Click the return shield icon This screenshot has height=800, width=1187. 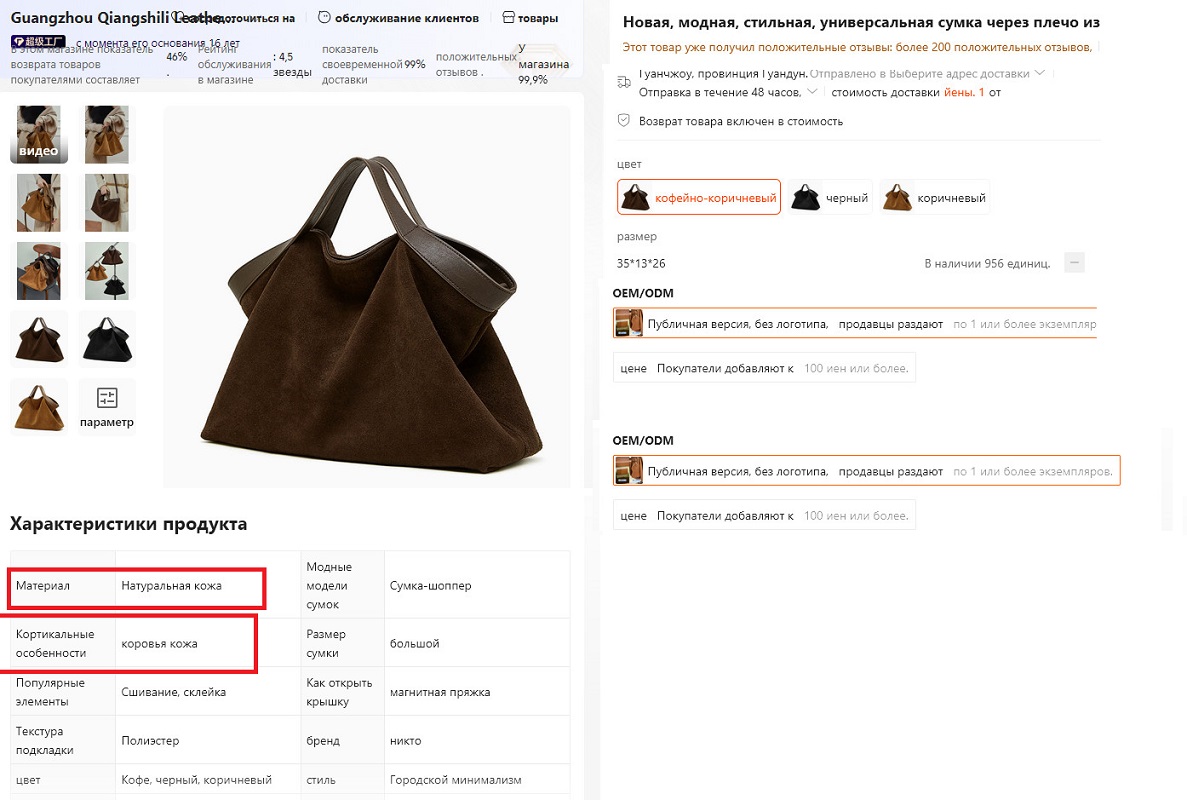(x=624, y=120)
